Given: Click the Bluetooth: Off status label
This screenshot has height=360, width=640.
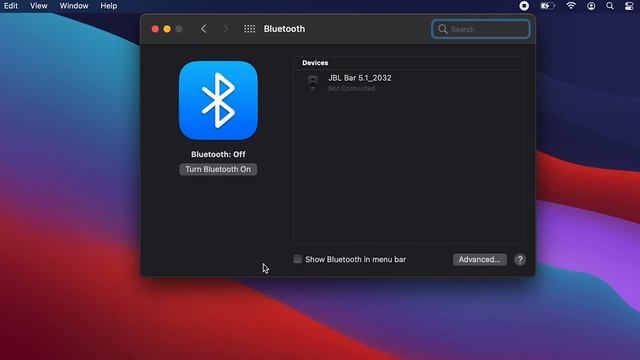Looking at the screenshot, I should point(218,154).
